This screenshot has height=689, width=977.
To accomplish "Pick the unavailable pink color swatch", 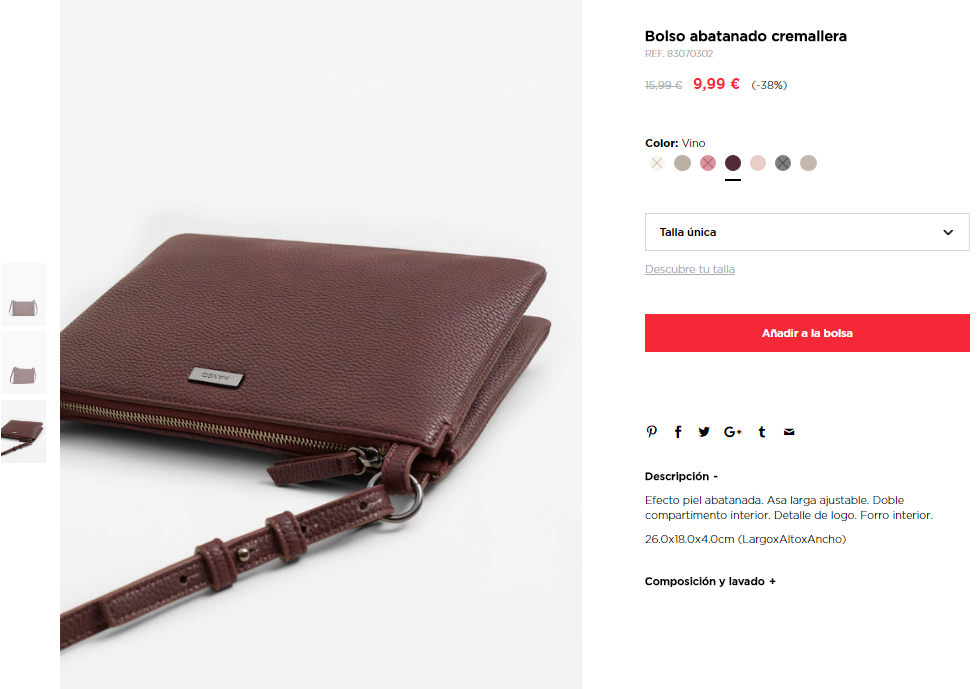I will tap(708, 163).
